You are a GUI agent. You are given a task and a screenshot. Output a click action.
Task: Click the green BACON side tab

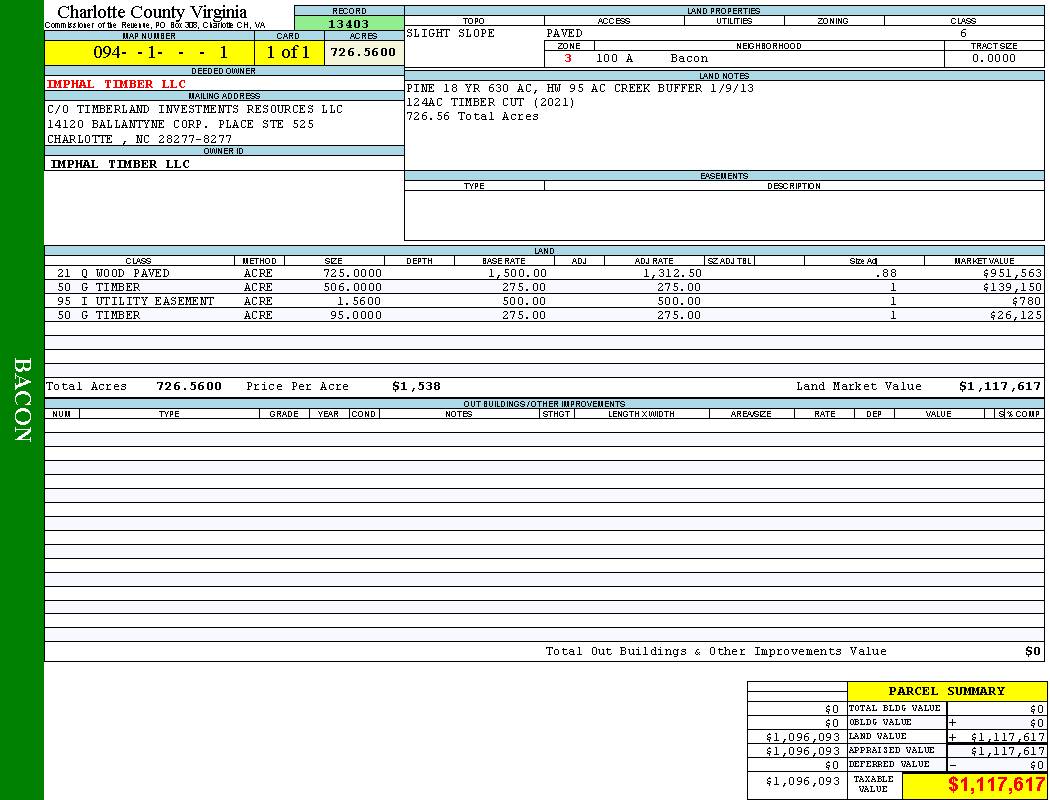click(x=22, y=400)
